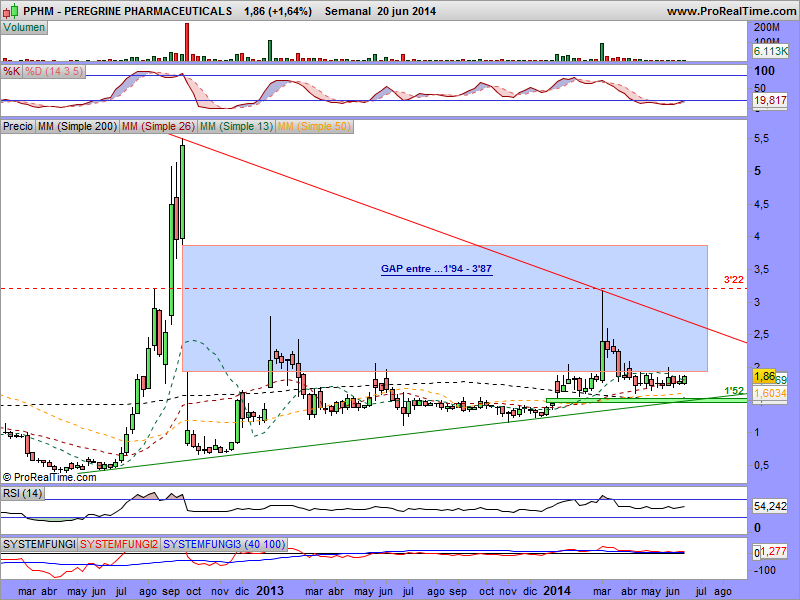Click the quote 1,86 (+1,64%) in the header
This screenshot has height=600, width=800.
278,11
